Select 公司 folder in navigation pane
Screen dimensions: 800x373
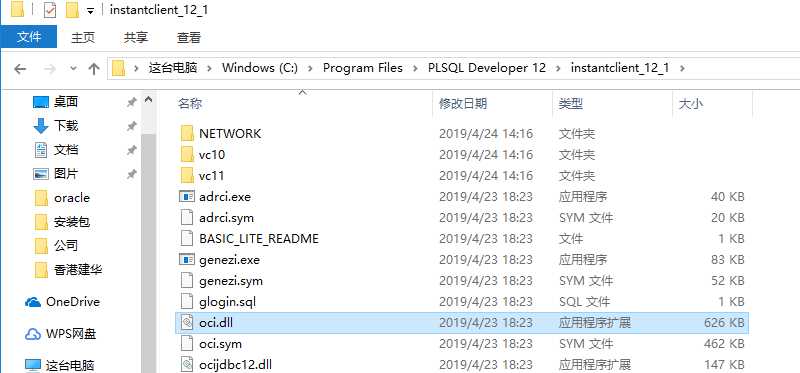(x=66, y=245)
